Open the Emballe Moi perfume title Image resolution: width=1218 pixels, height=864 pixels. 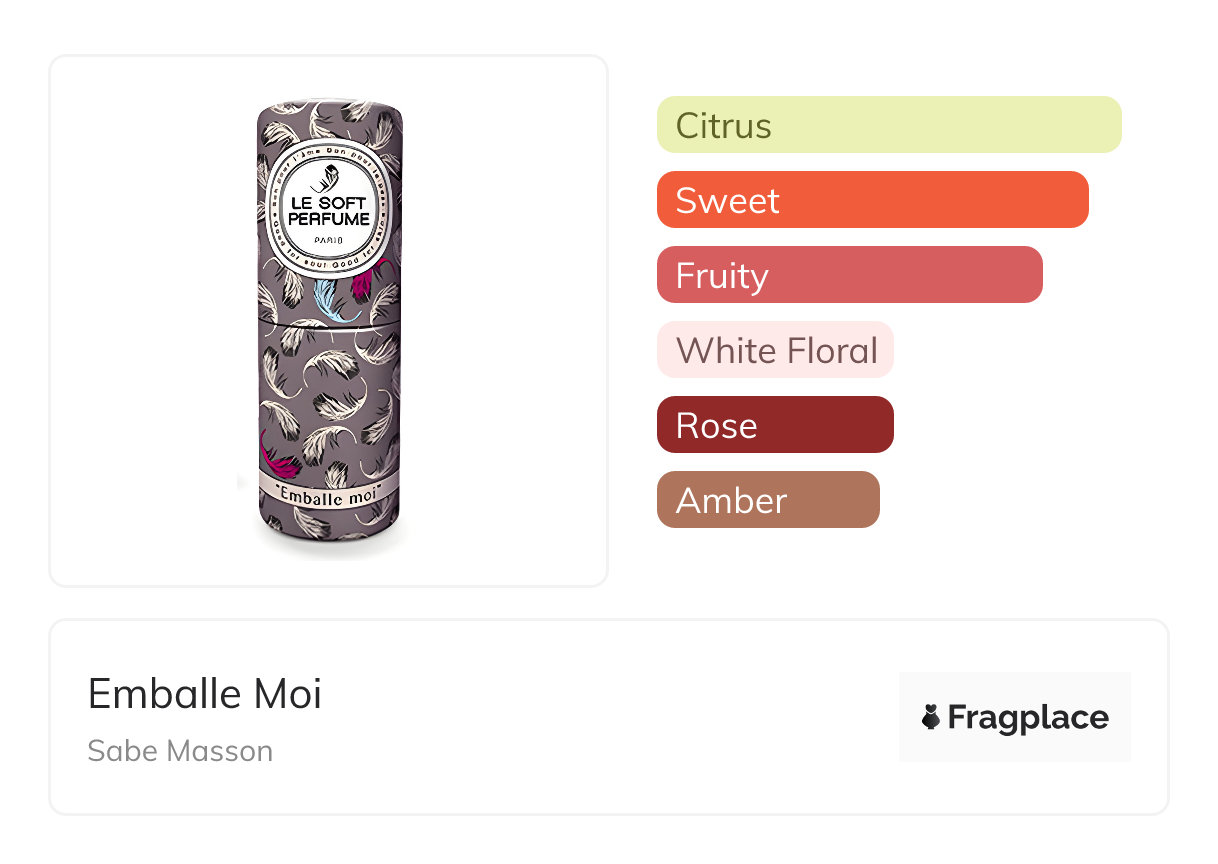coord(205,694)
